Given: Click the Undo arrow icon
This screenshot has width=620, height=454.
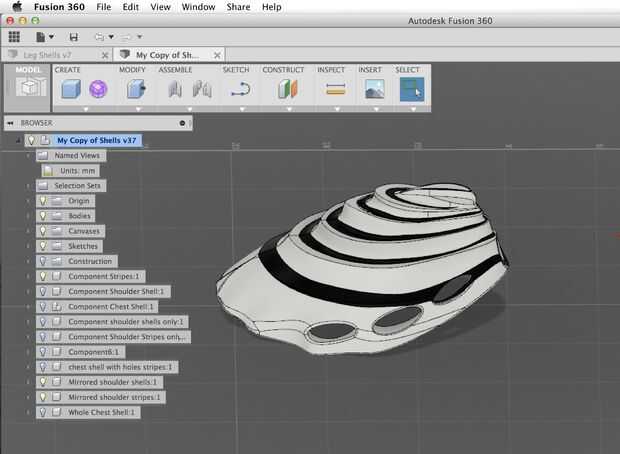Looking at the screenshot, I should tap(100, 37).
